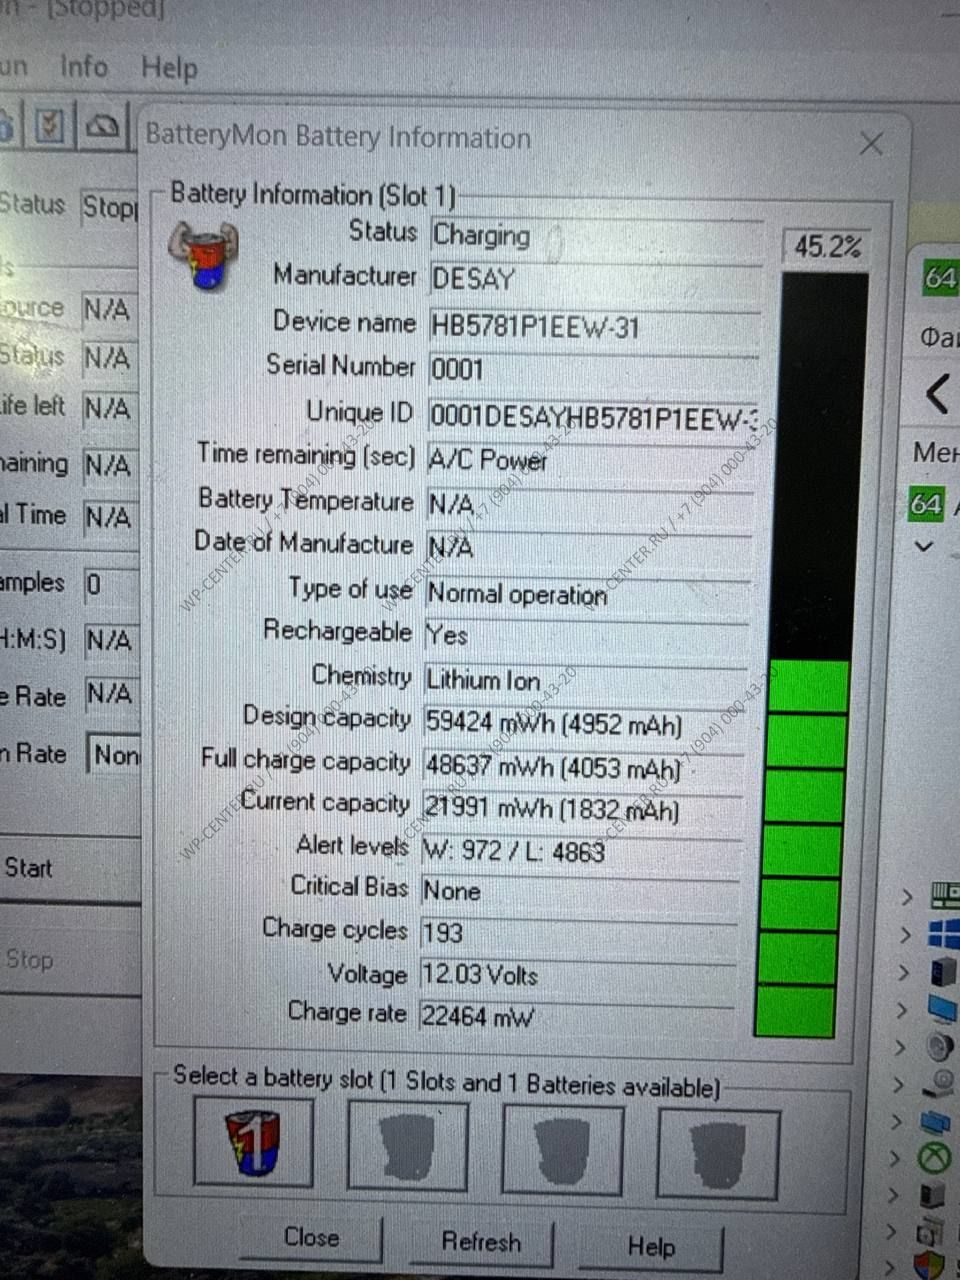Click the gauge icon in the toolbar
This screenshot has height=1280, width=960.
click(105, 127)
